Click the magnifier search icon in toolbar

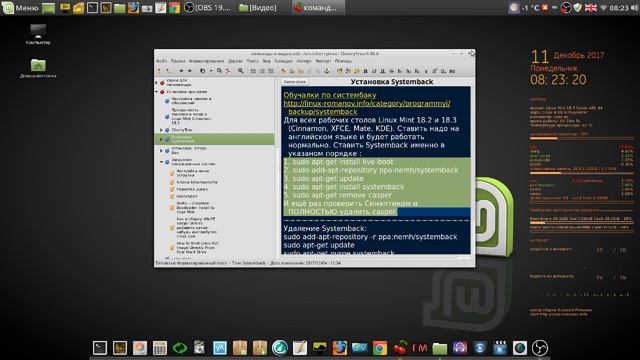point(241,71)
